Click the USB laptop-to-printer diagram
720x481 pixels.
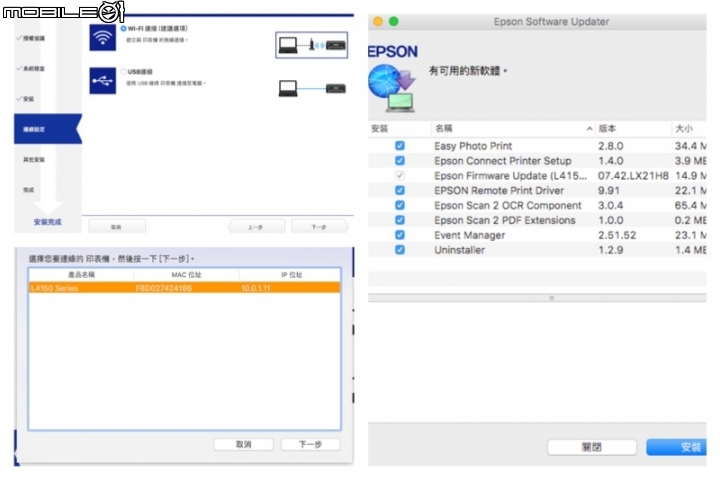pos(312,88)
